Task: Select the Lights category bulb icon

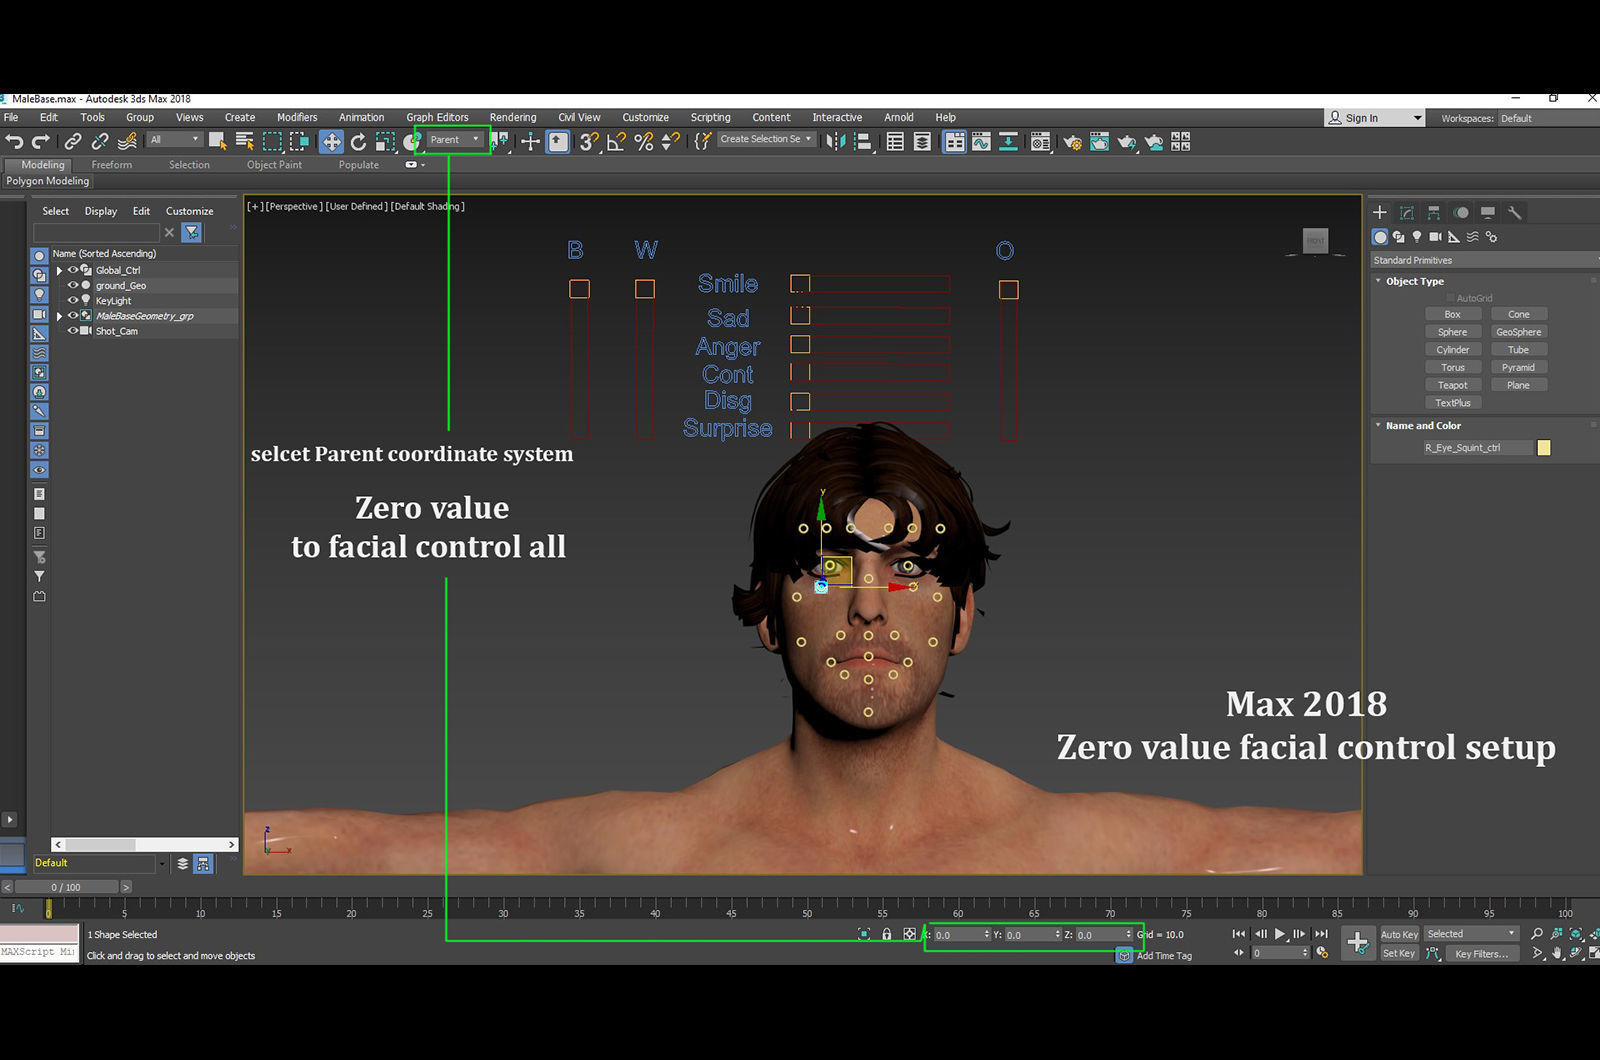Action: [x=1417, y=237]
